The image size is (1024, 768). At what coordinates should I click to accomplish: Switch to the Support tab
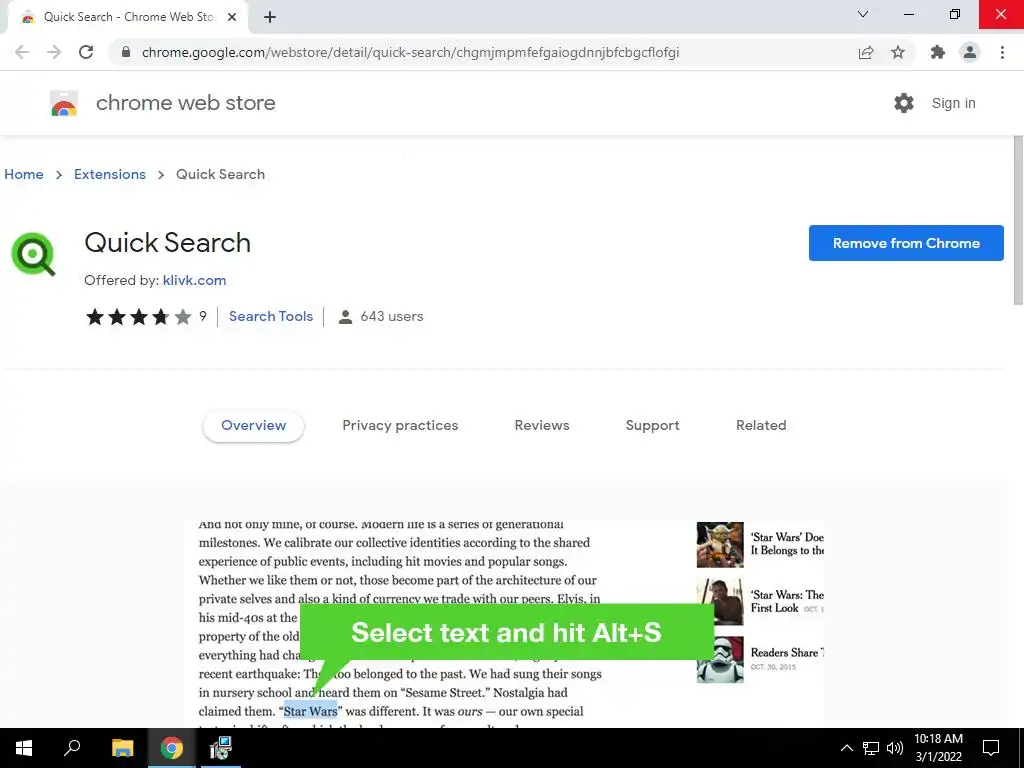point(652,426)
